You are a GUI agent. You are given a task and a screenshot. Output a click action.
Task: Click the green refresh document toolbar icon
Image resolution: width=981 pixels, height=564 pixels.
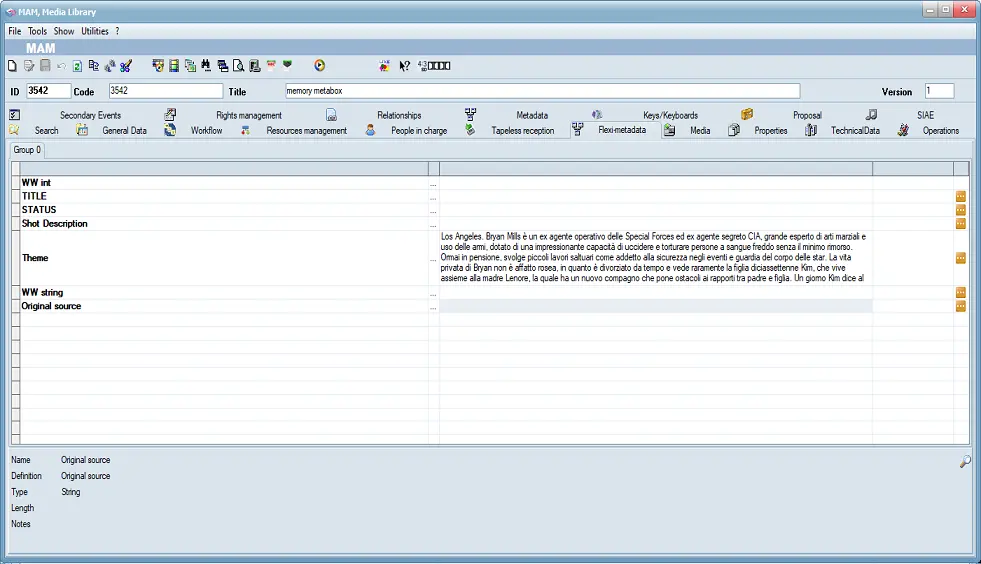point(77,66)
